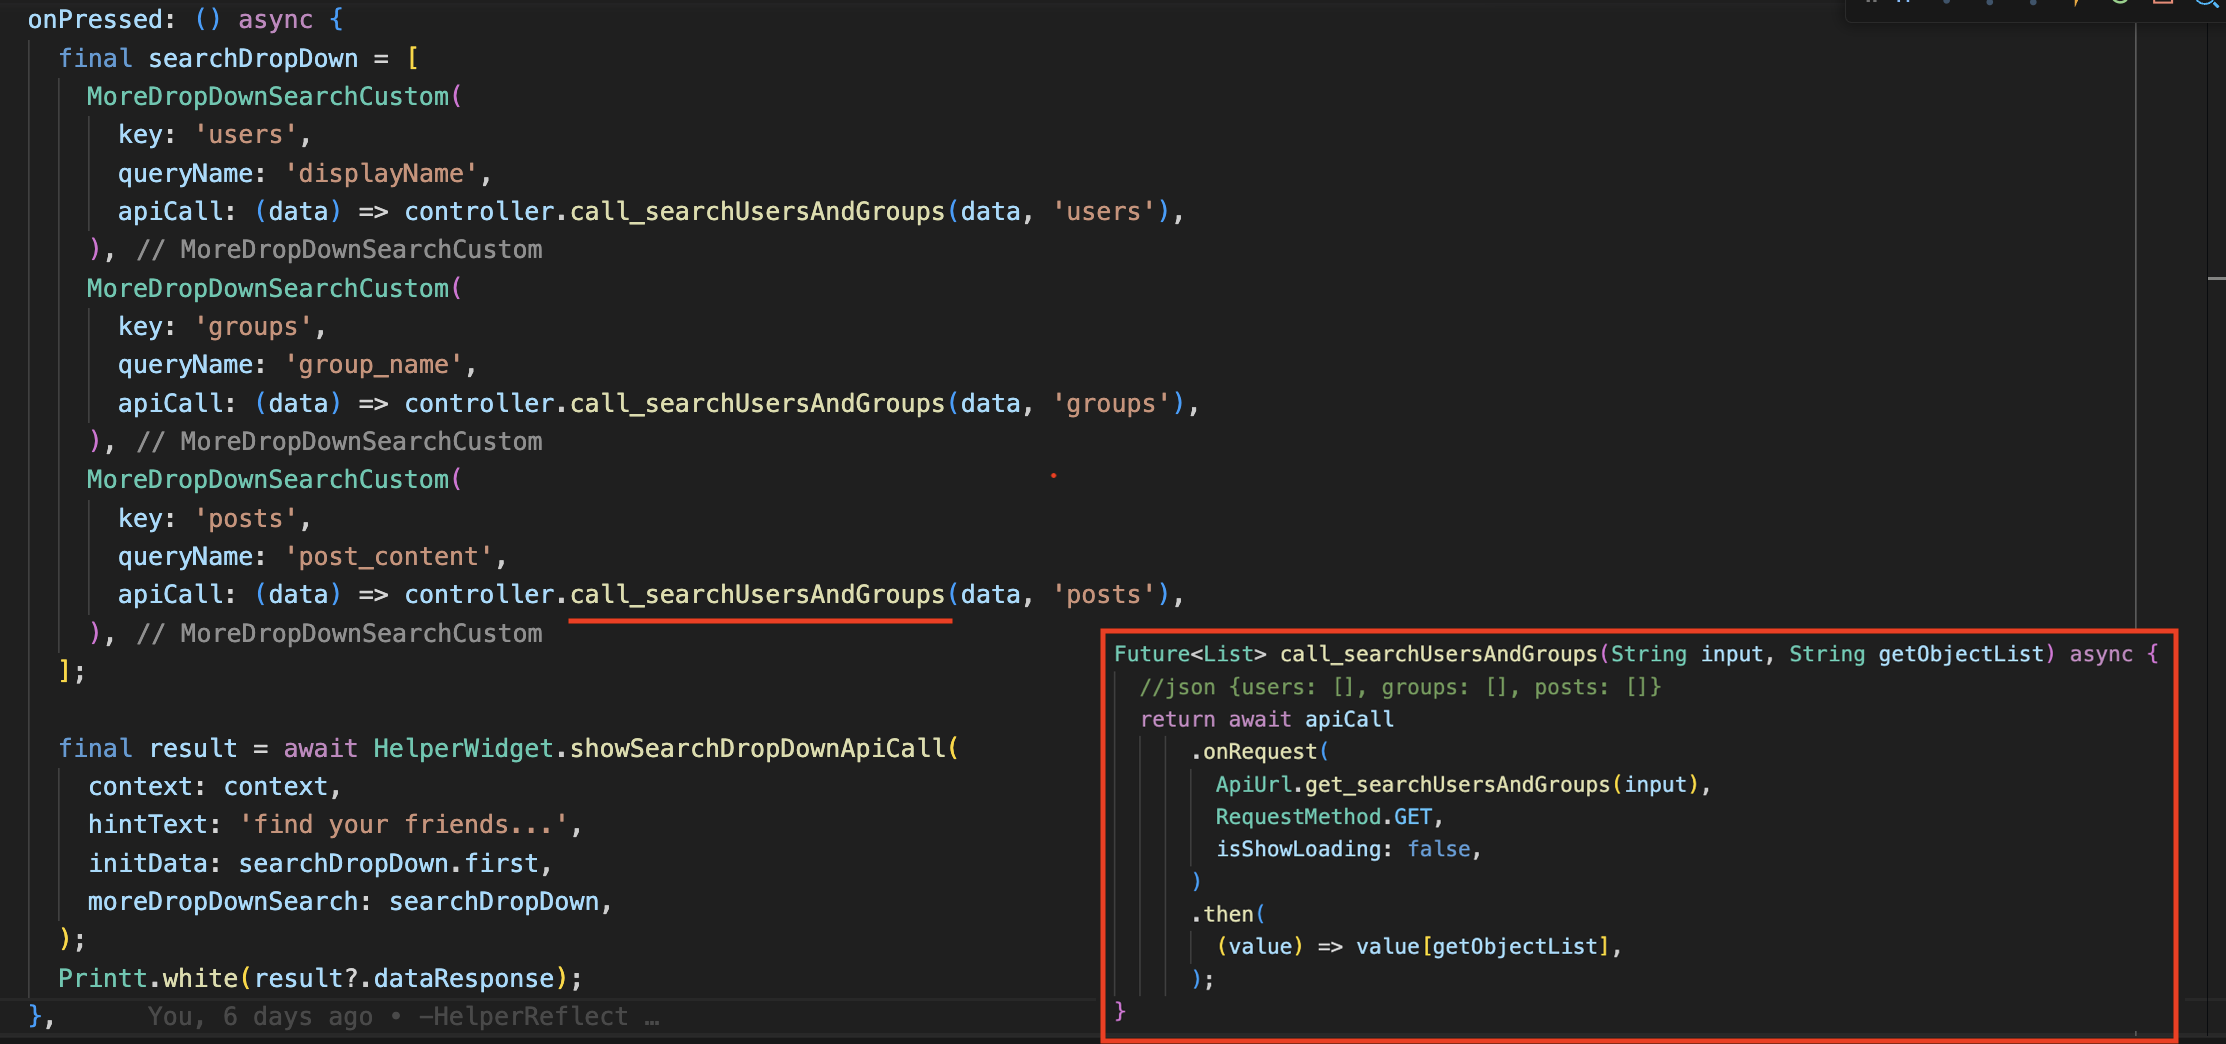Click the 'find your friends...' string
The width and height of the screenshot is (2226, 1044).
click(403, 824)
